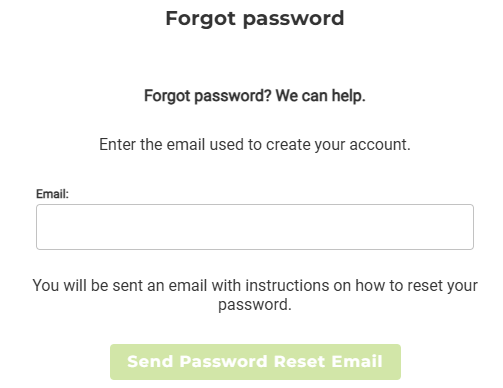Click the 'Email:' label to focus the field
Viewport: 503px width, 388px height.
(x=52, y=194)
